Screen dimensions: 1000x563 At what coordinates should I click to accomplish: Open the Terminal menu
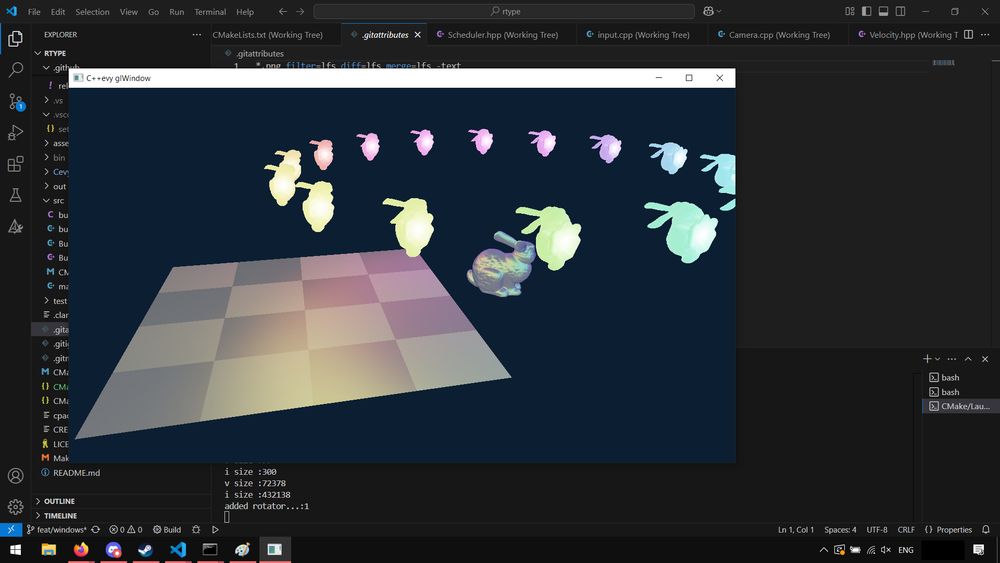click(x=210, y=12)
